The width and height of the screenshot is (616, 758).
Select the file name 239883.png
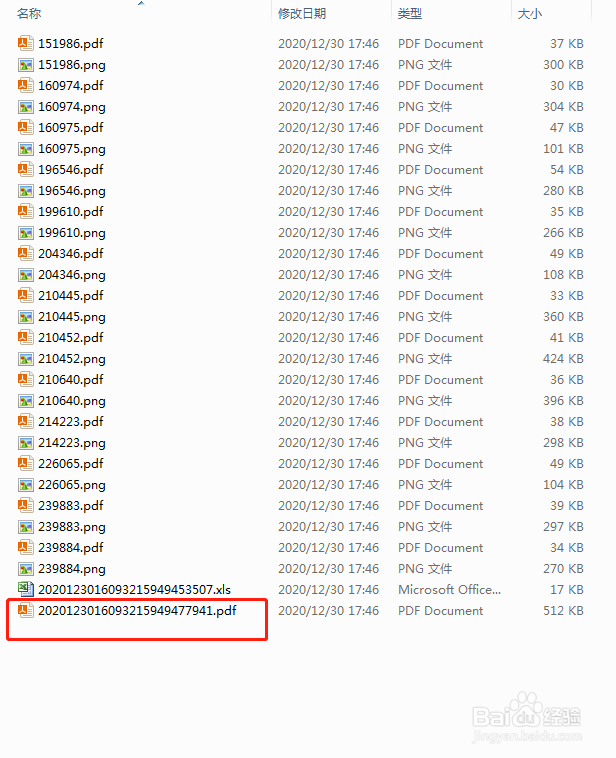click(72, 527)
